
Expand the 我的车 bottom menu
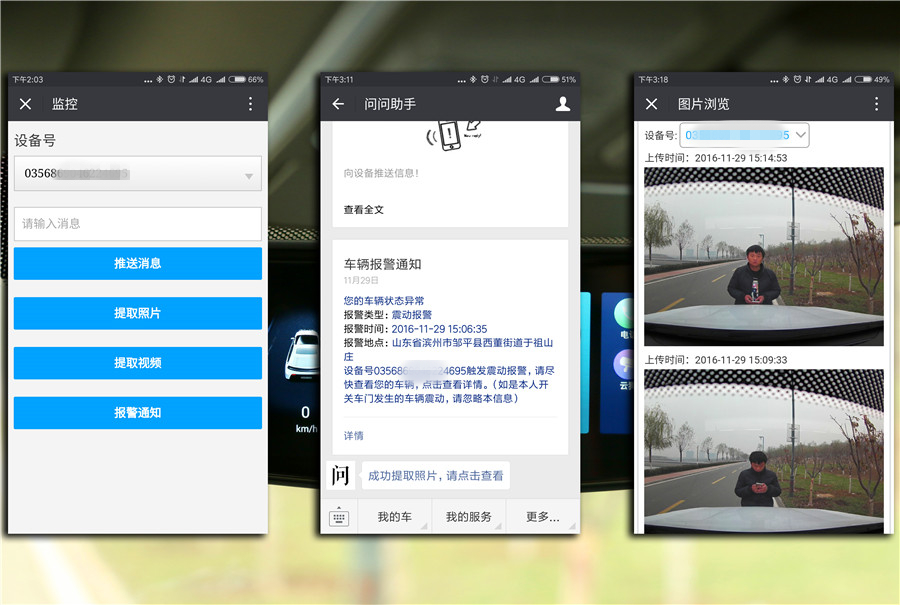pos(394,517)
